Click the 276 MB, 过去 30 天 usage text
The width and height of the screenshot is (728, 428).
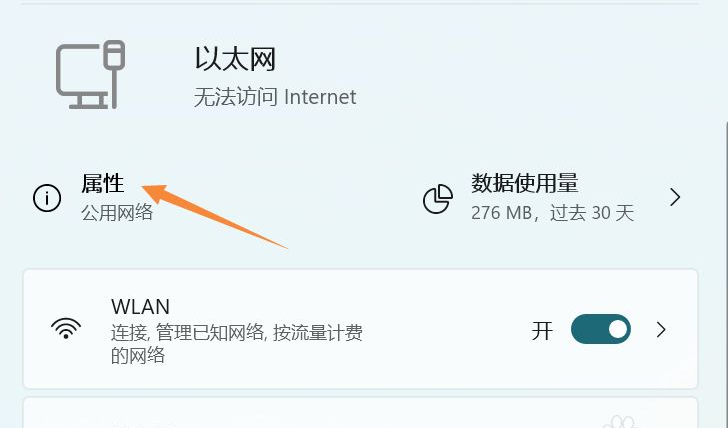pyautogui.click(x=552, y=213)
